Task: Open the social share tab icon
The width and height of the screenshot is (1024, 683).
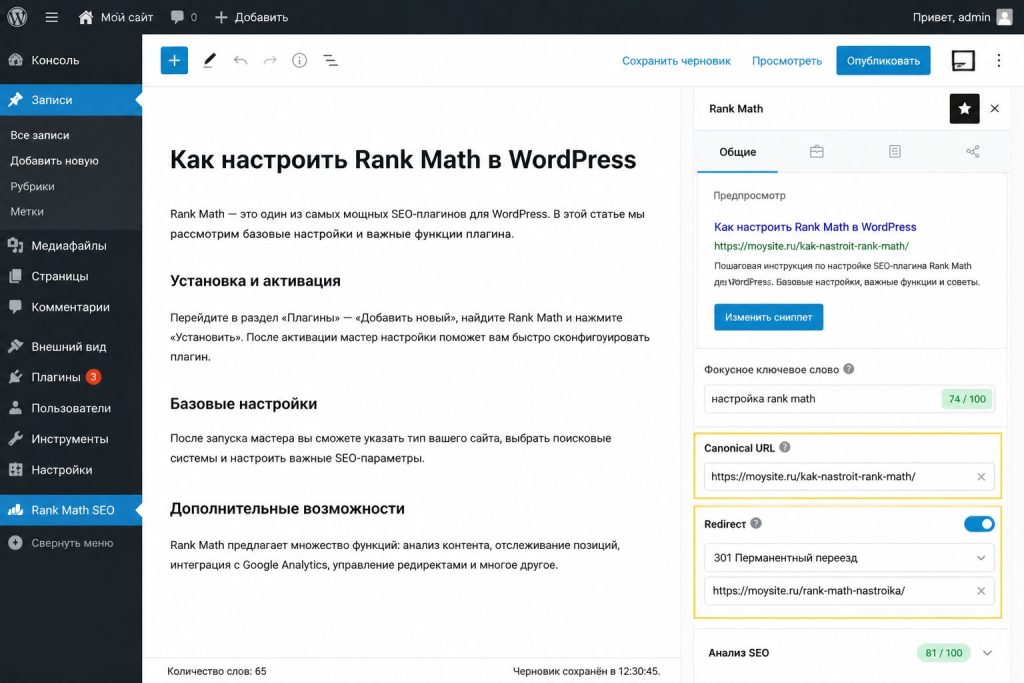Action: (973, 151)
